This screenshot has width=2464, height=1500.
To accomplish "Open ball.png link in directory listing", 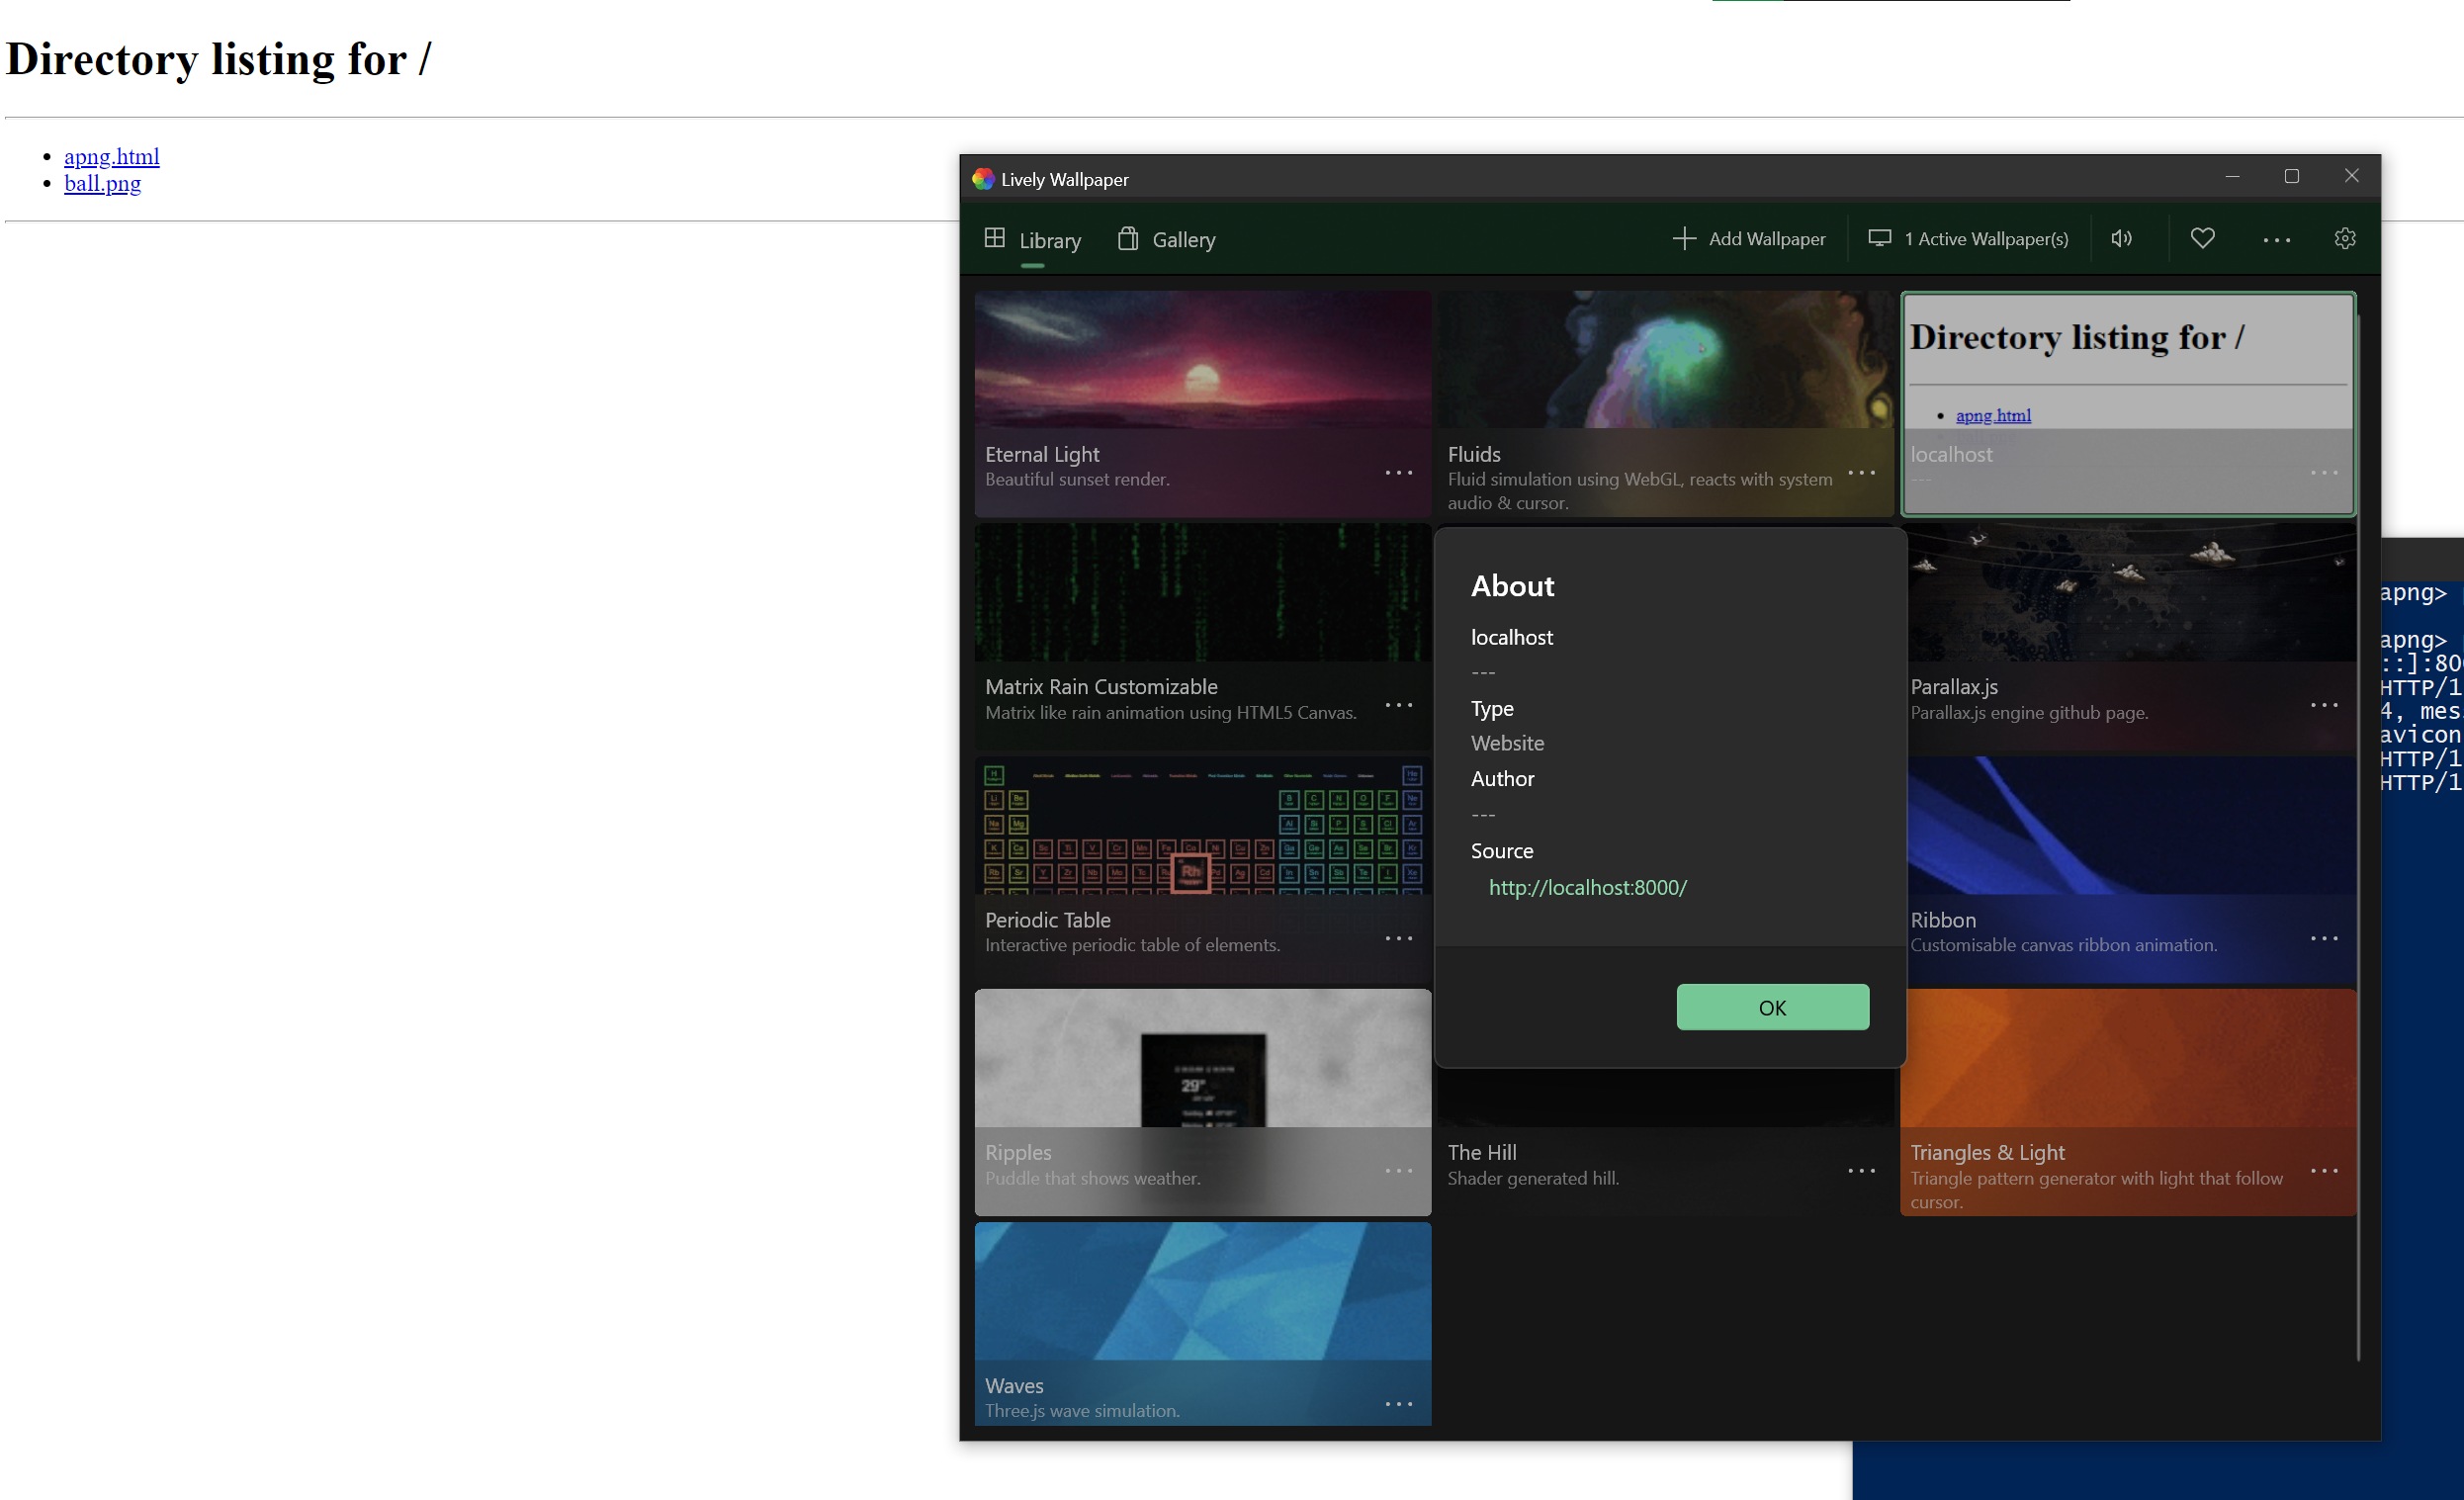I will click(102, 184).
